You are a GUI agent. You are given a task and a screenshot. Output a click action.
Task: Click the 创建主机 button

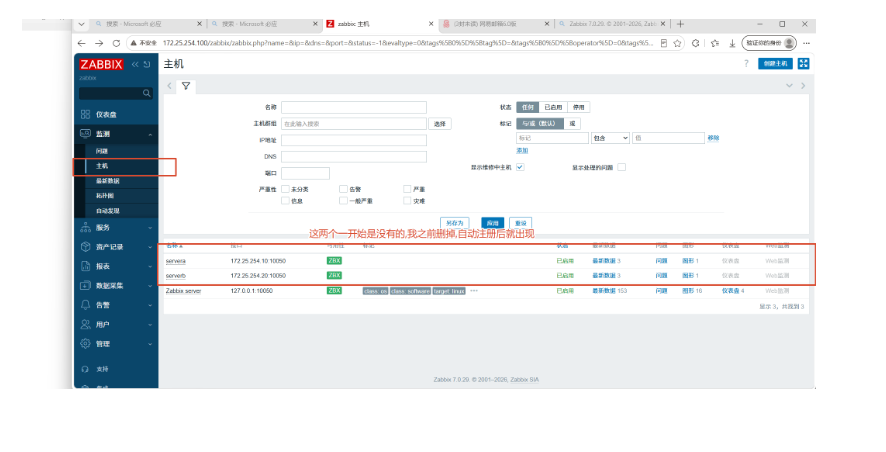tap(775, 63)
